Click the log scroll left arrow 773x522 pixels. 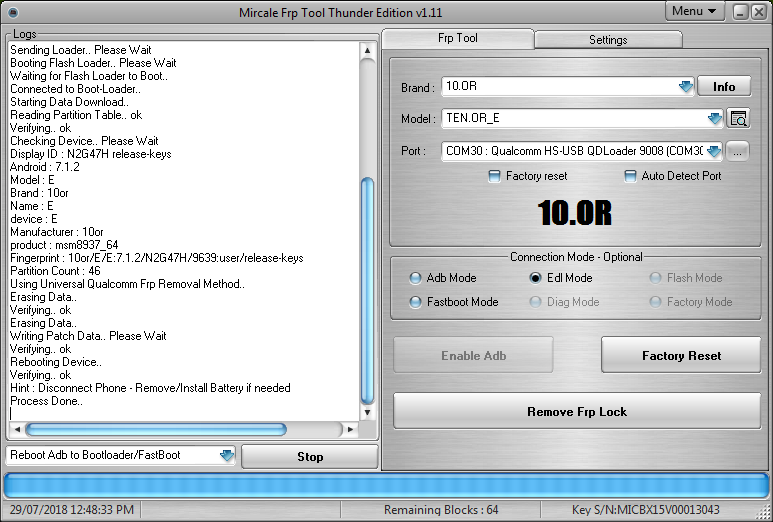(x=17, y=429)
